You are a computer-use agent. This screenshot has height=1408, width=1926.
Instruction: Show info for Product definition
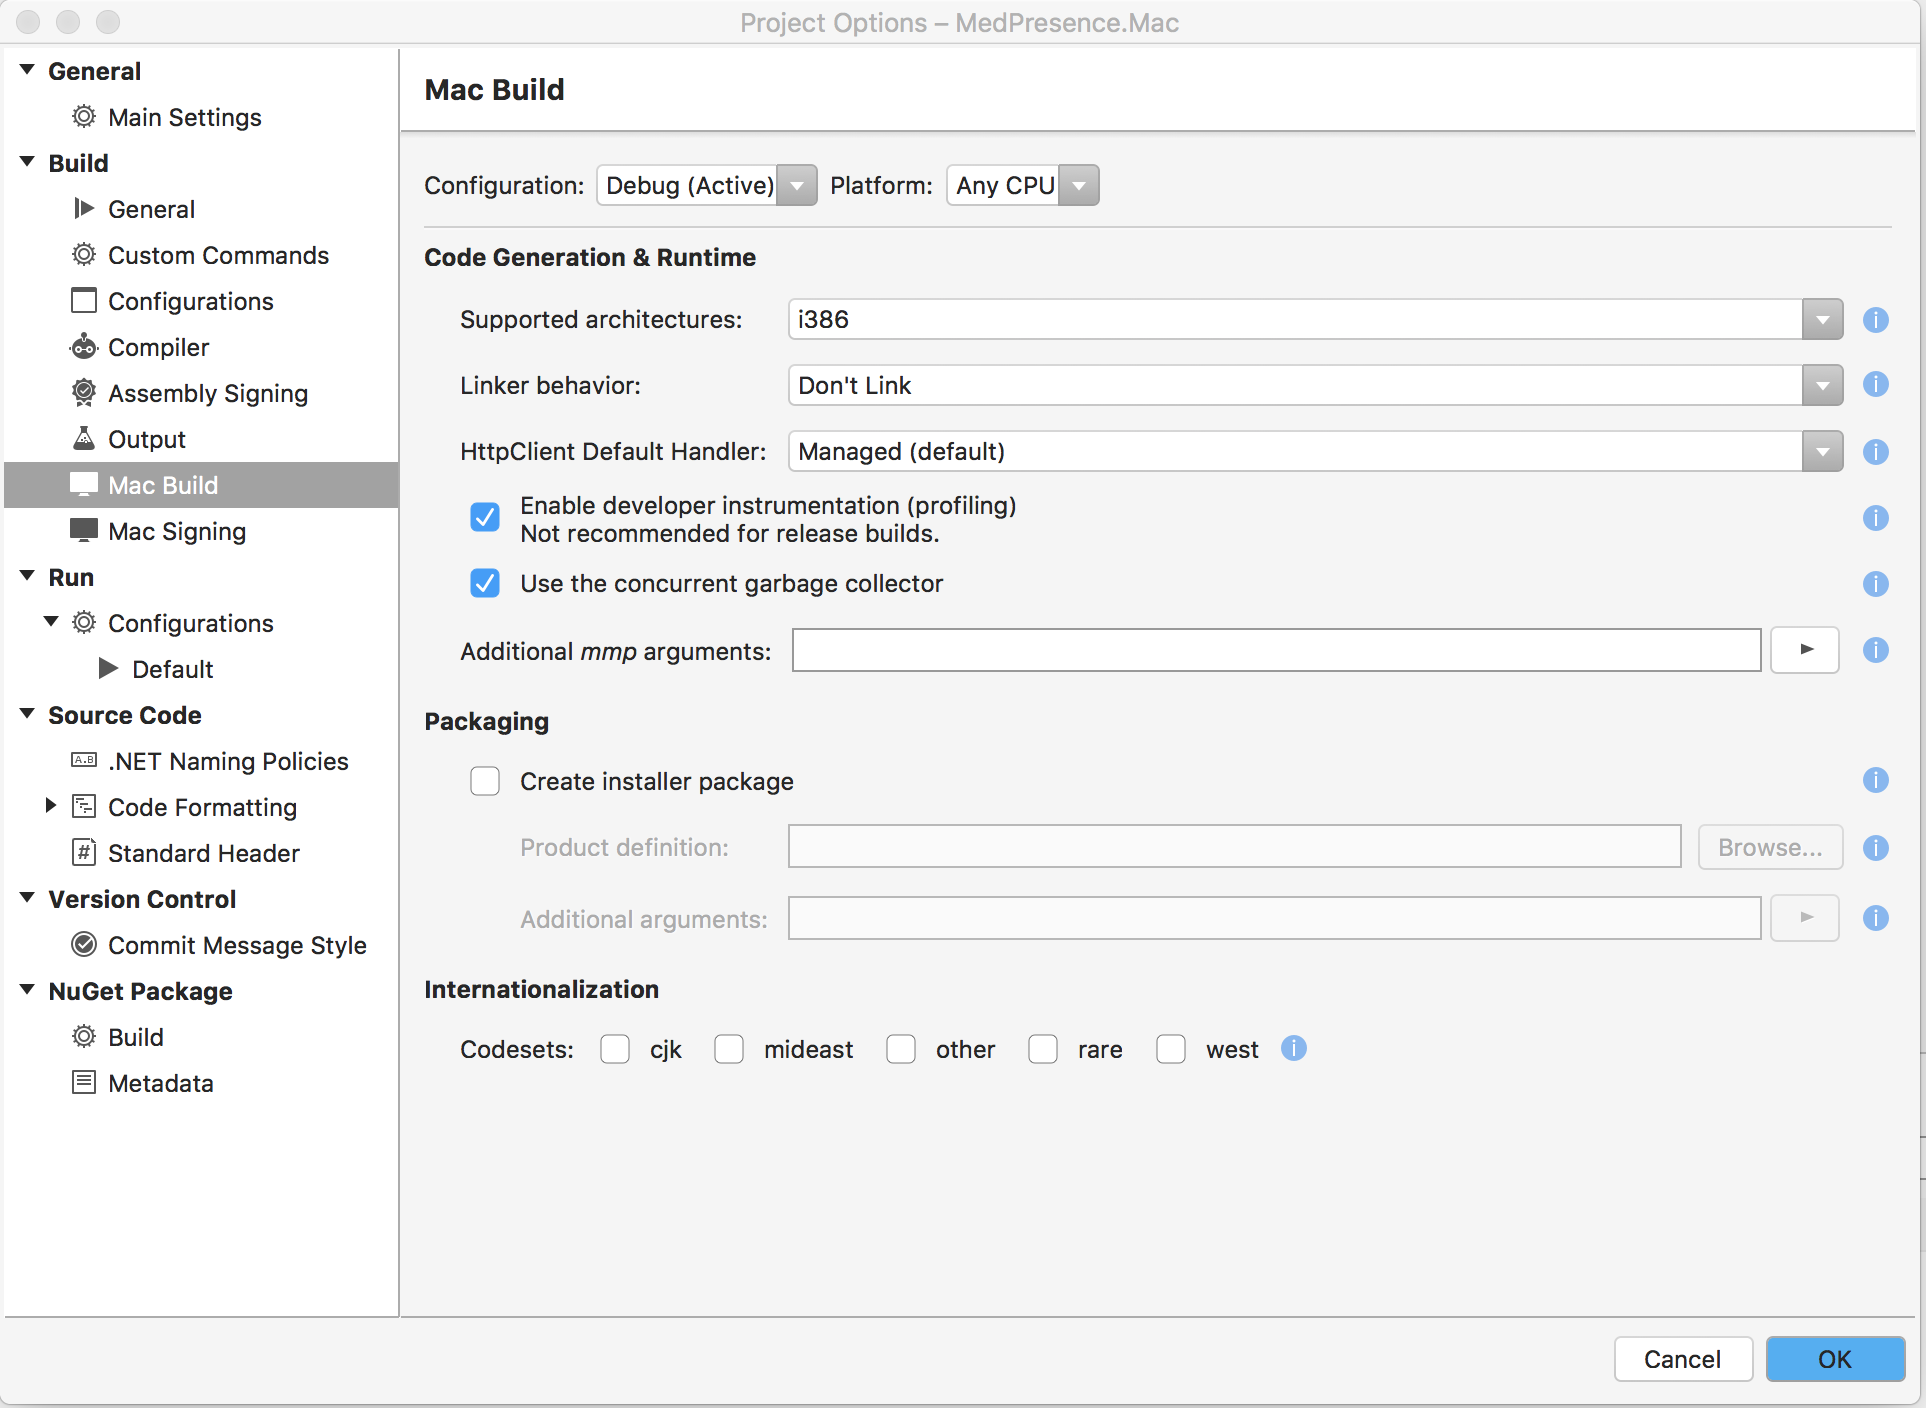pyautogui.click(x=1876, y=848)
